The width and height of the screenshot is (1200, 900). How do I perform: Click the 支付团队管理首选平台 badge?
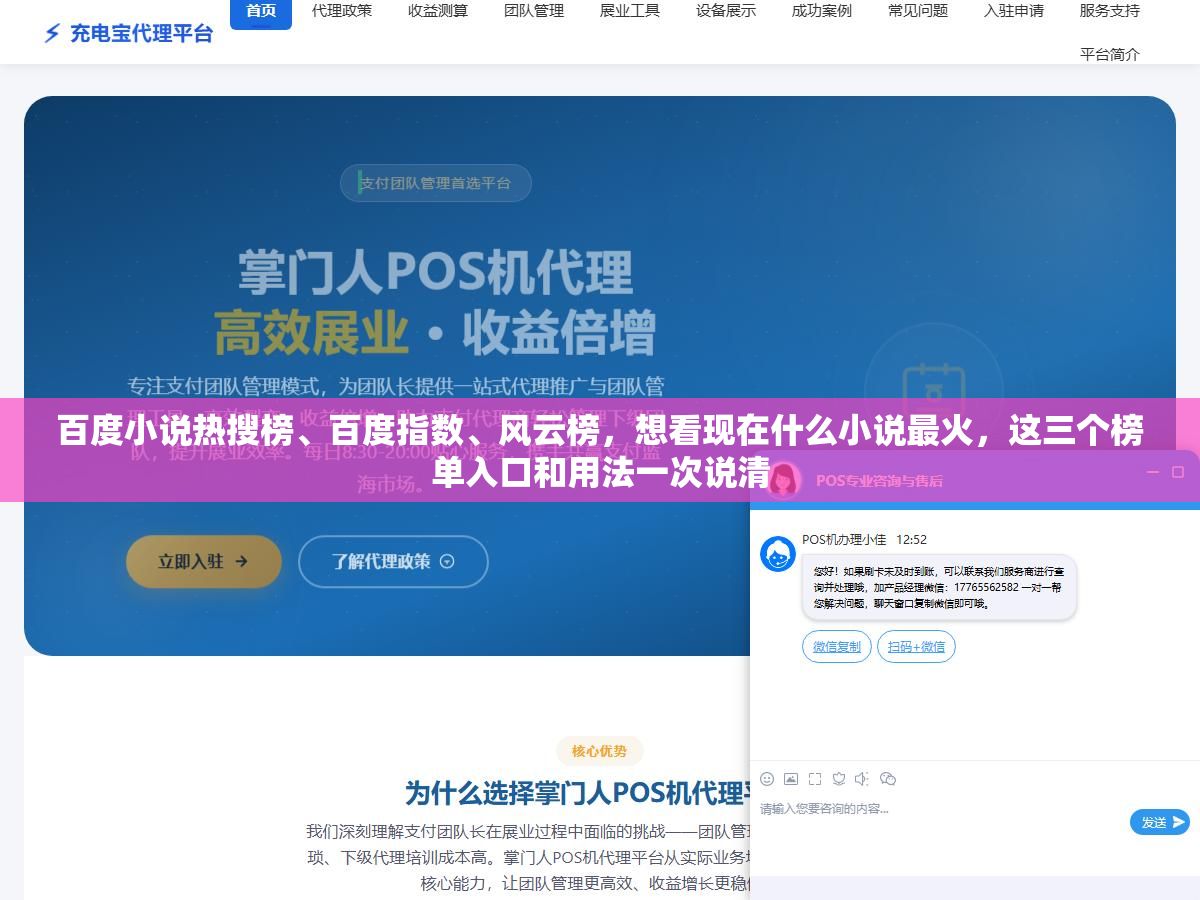435,183
